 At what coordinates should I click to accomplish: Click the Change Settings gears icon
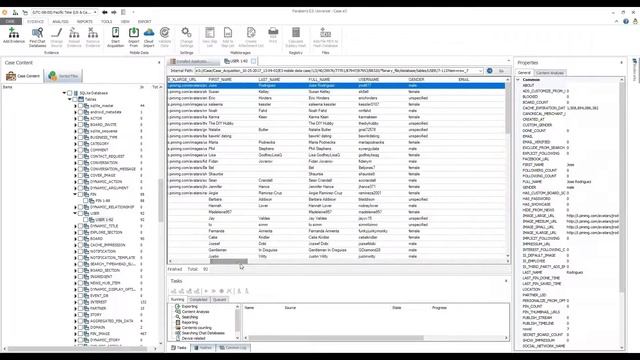pos(186,32)
